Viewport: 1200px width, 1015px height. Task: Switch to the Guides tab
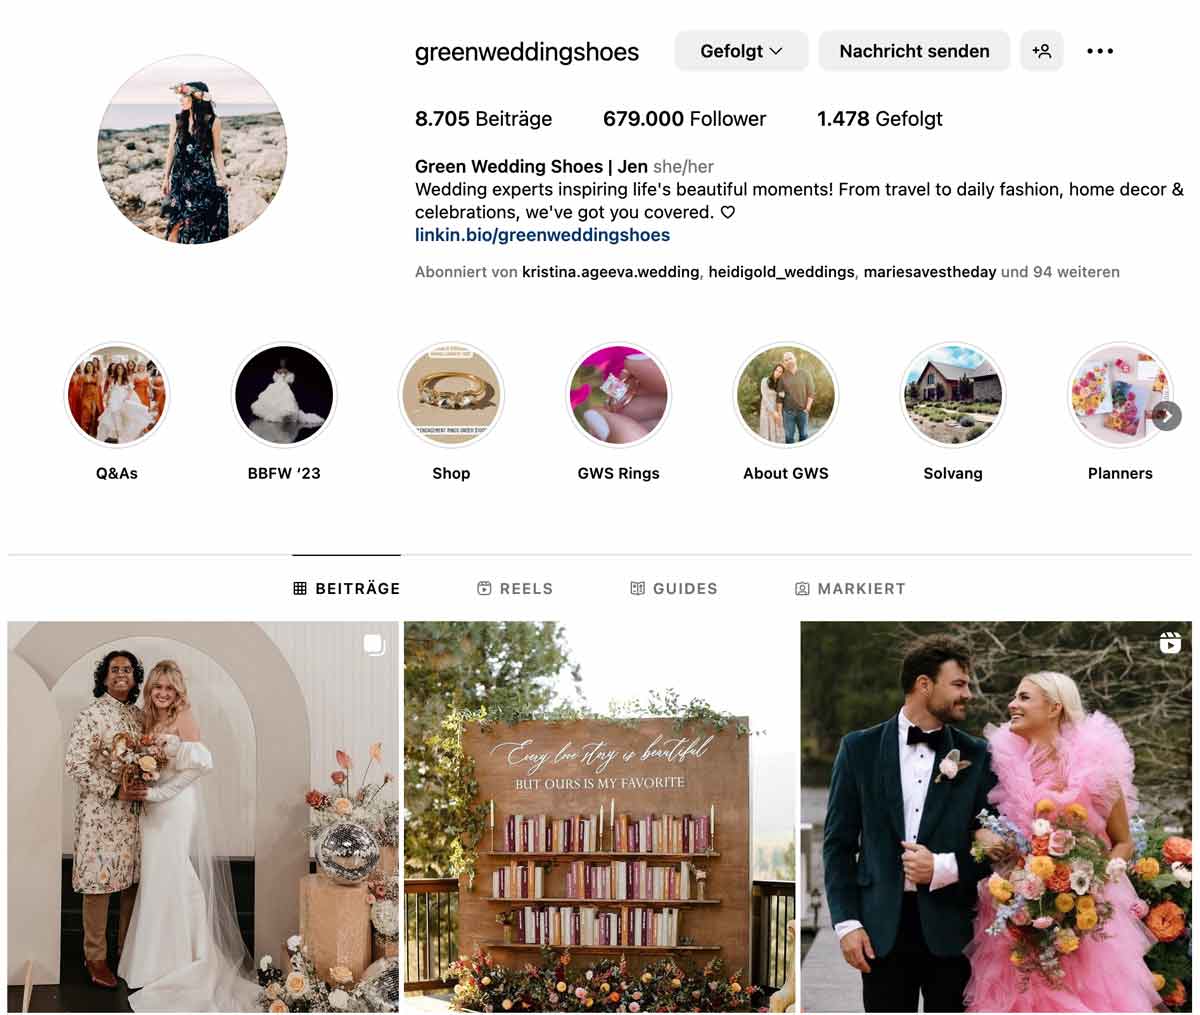pos(674,588)
